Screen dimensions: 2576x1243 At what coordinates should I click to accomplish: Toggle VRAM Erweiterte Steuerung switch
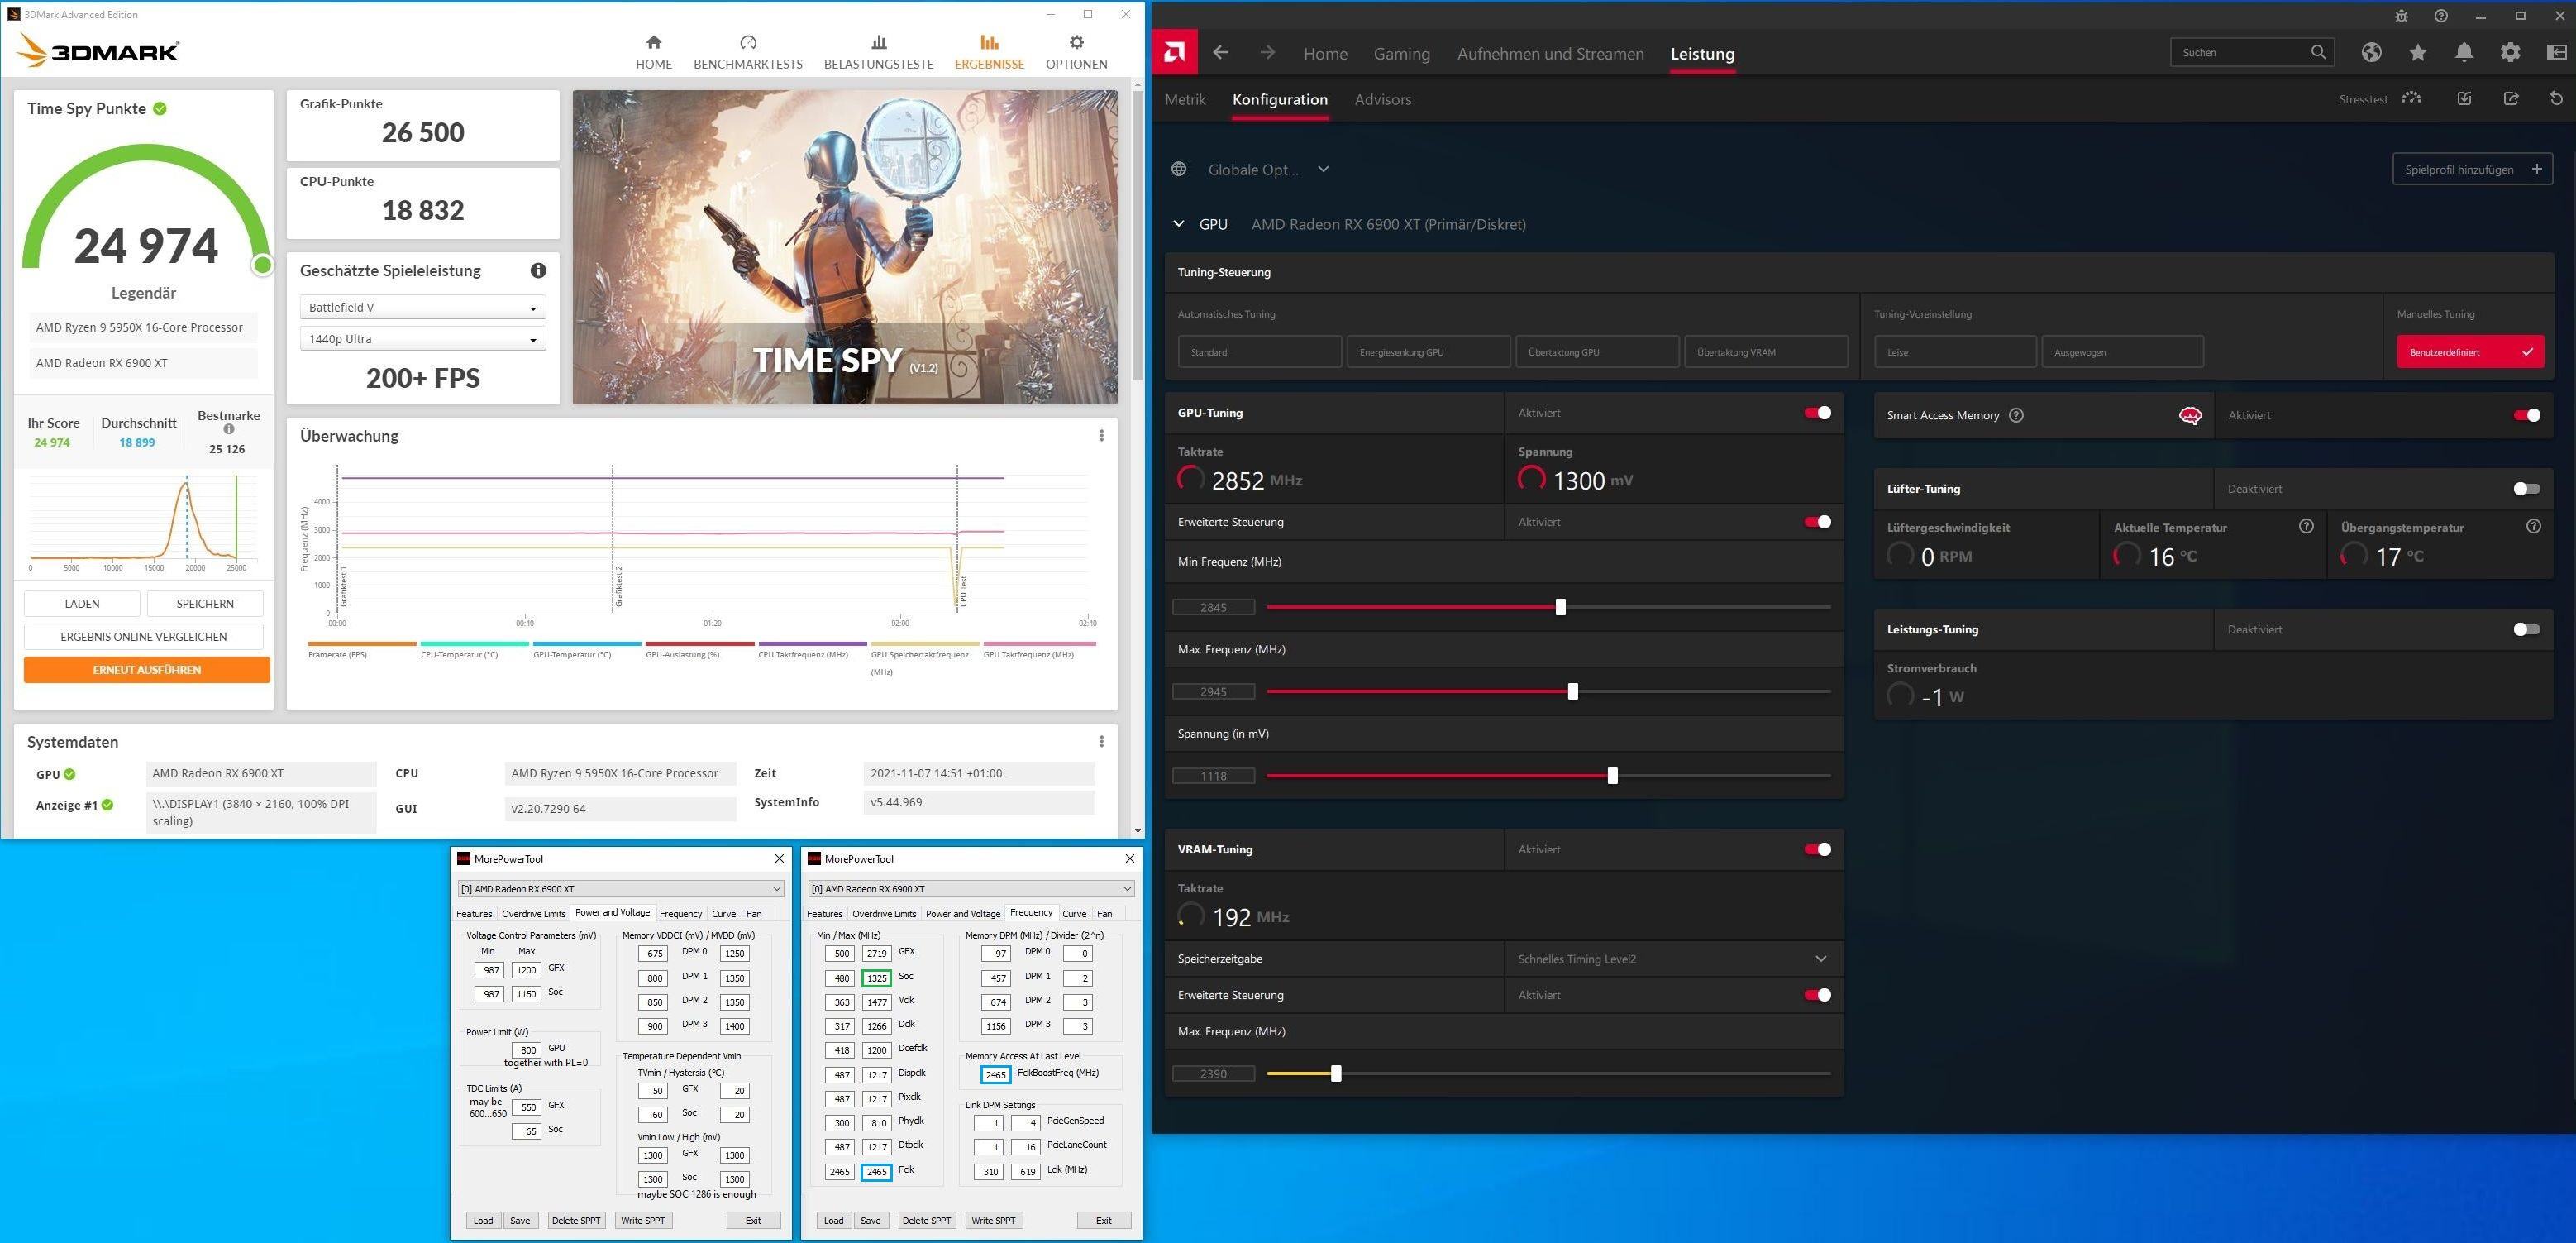pos(1817,994)
